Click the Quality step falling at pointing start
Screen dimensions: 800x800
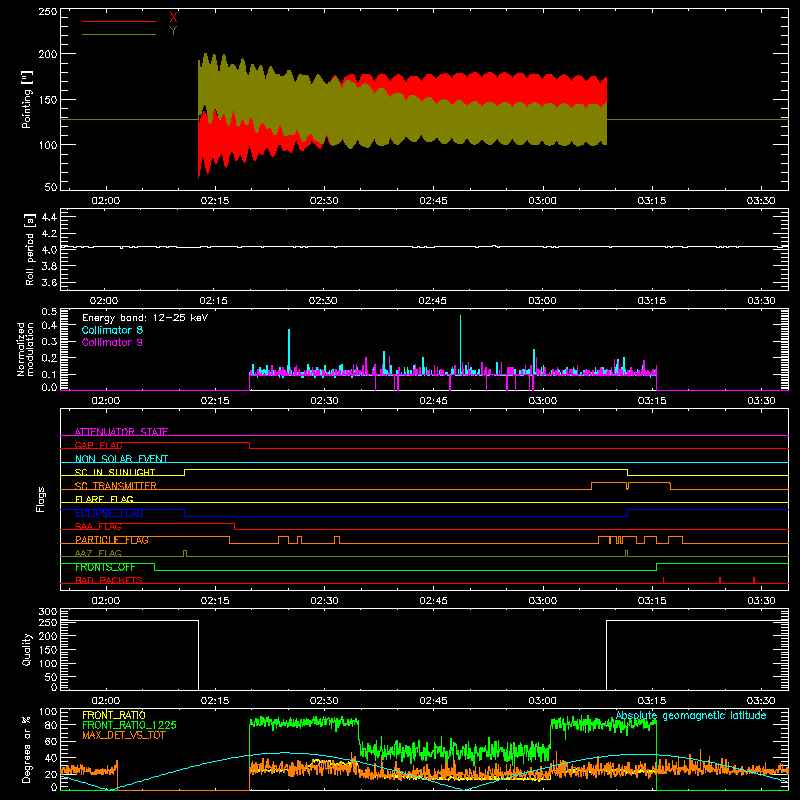198,655
